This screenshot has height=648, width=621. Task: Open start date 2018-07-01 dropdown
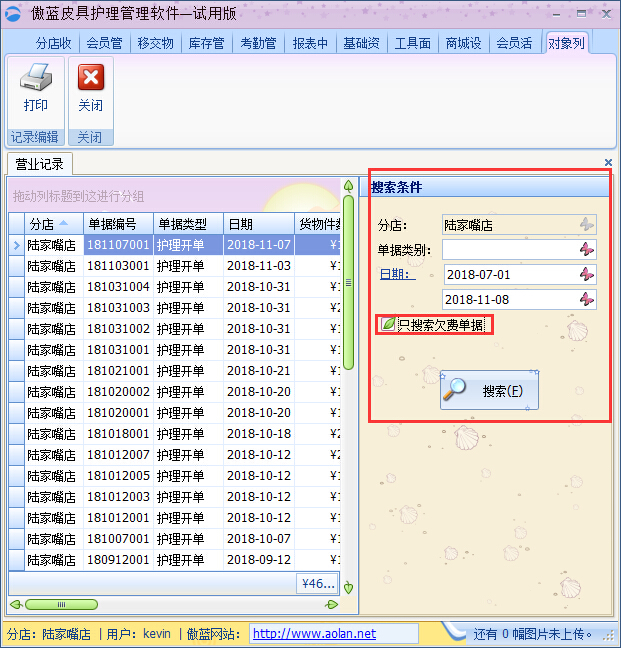(x=586, y=274)
